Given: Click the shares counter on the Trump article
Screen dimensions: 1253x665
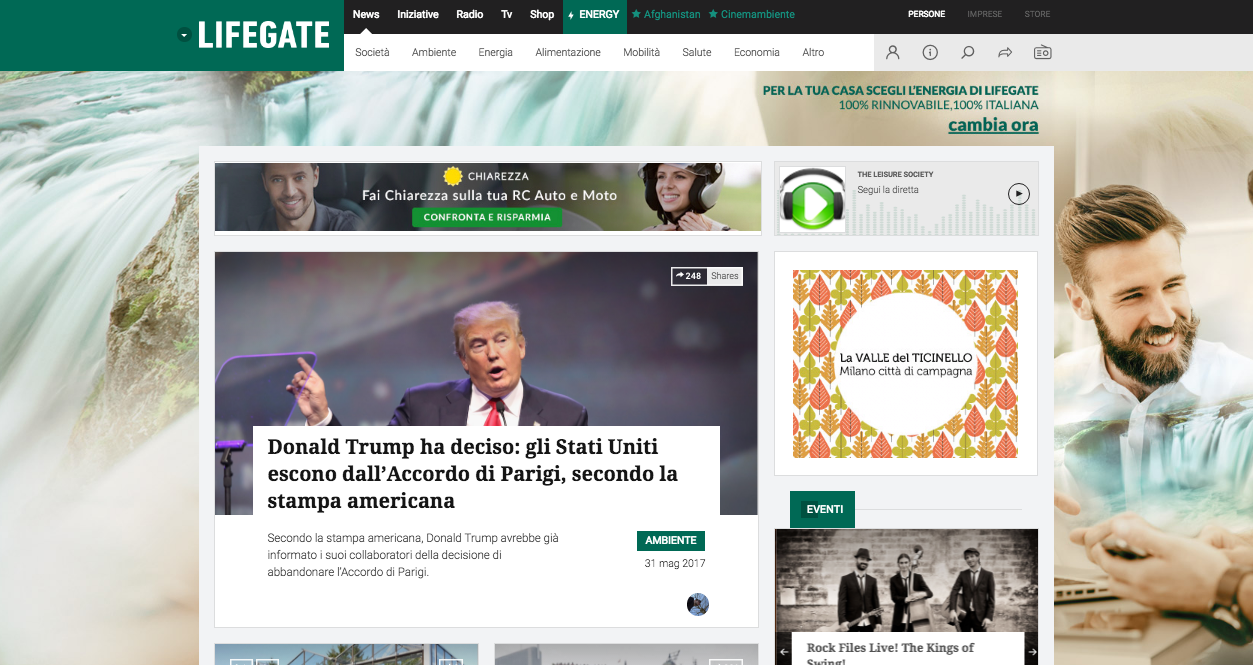Looking at the screenshot, I should pos(706,276).
